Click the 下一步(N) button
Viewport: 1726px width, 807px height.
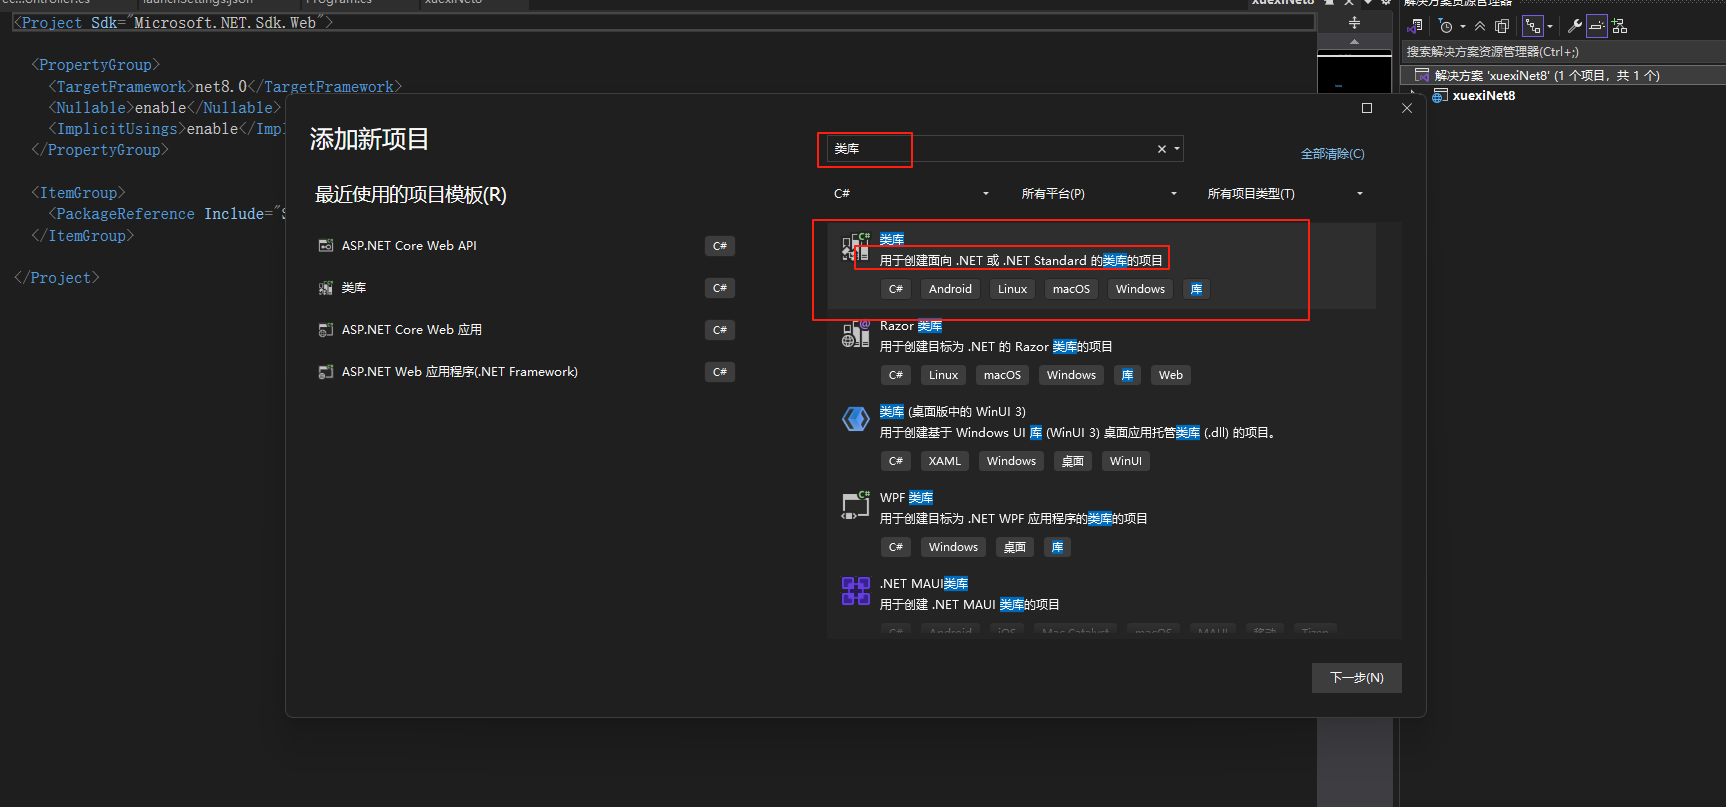click(x=1356, y=678)
